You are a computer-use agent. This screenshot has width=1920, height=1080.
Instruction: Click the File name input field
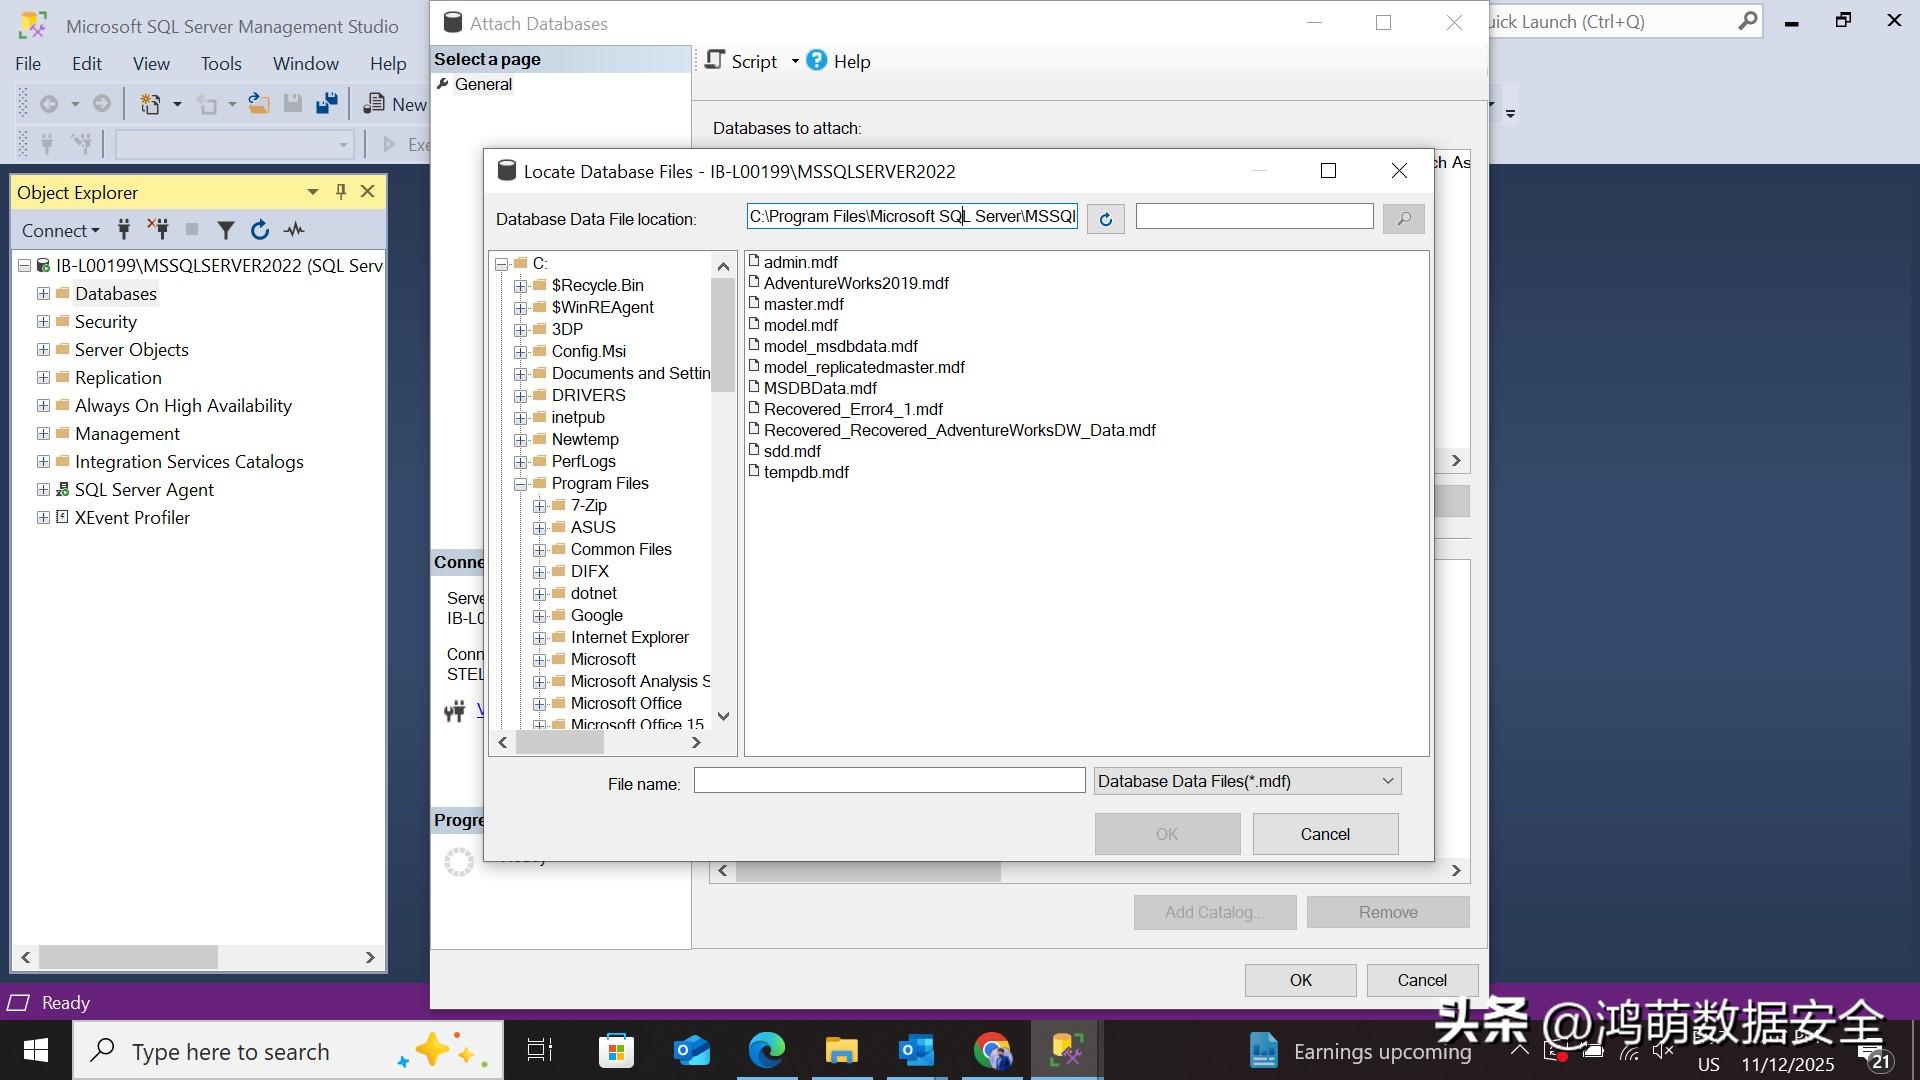pyautogui.click(x=889, y=781)
